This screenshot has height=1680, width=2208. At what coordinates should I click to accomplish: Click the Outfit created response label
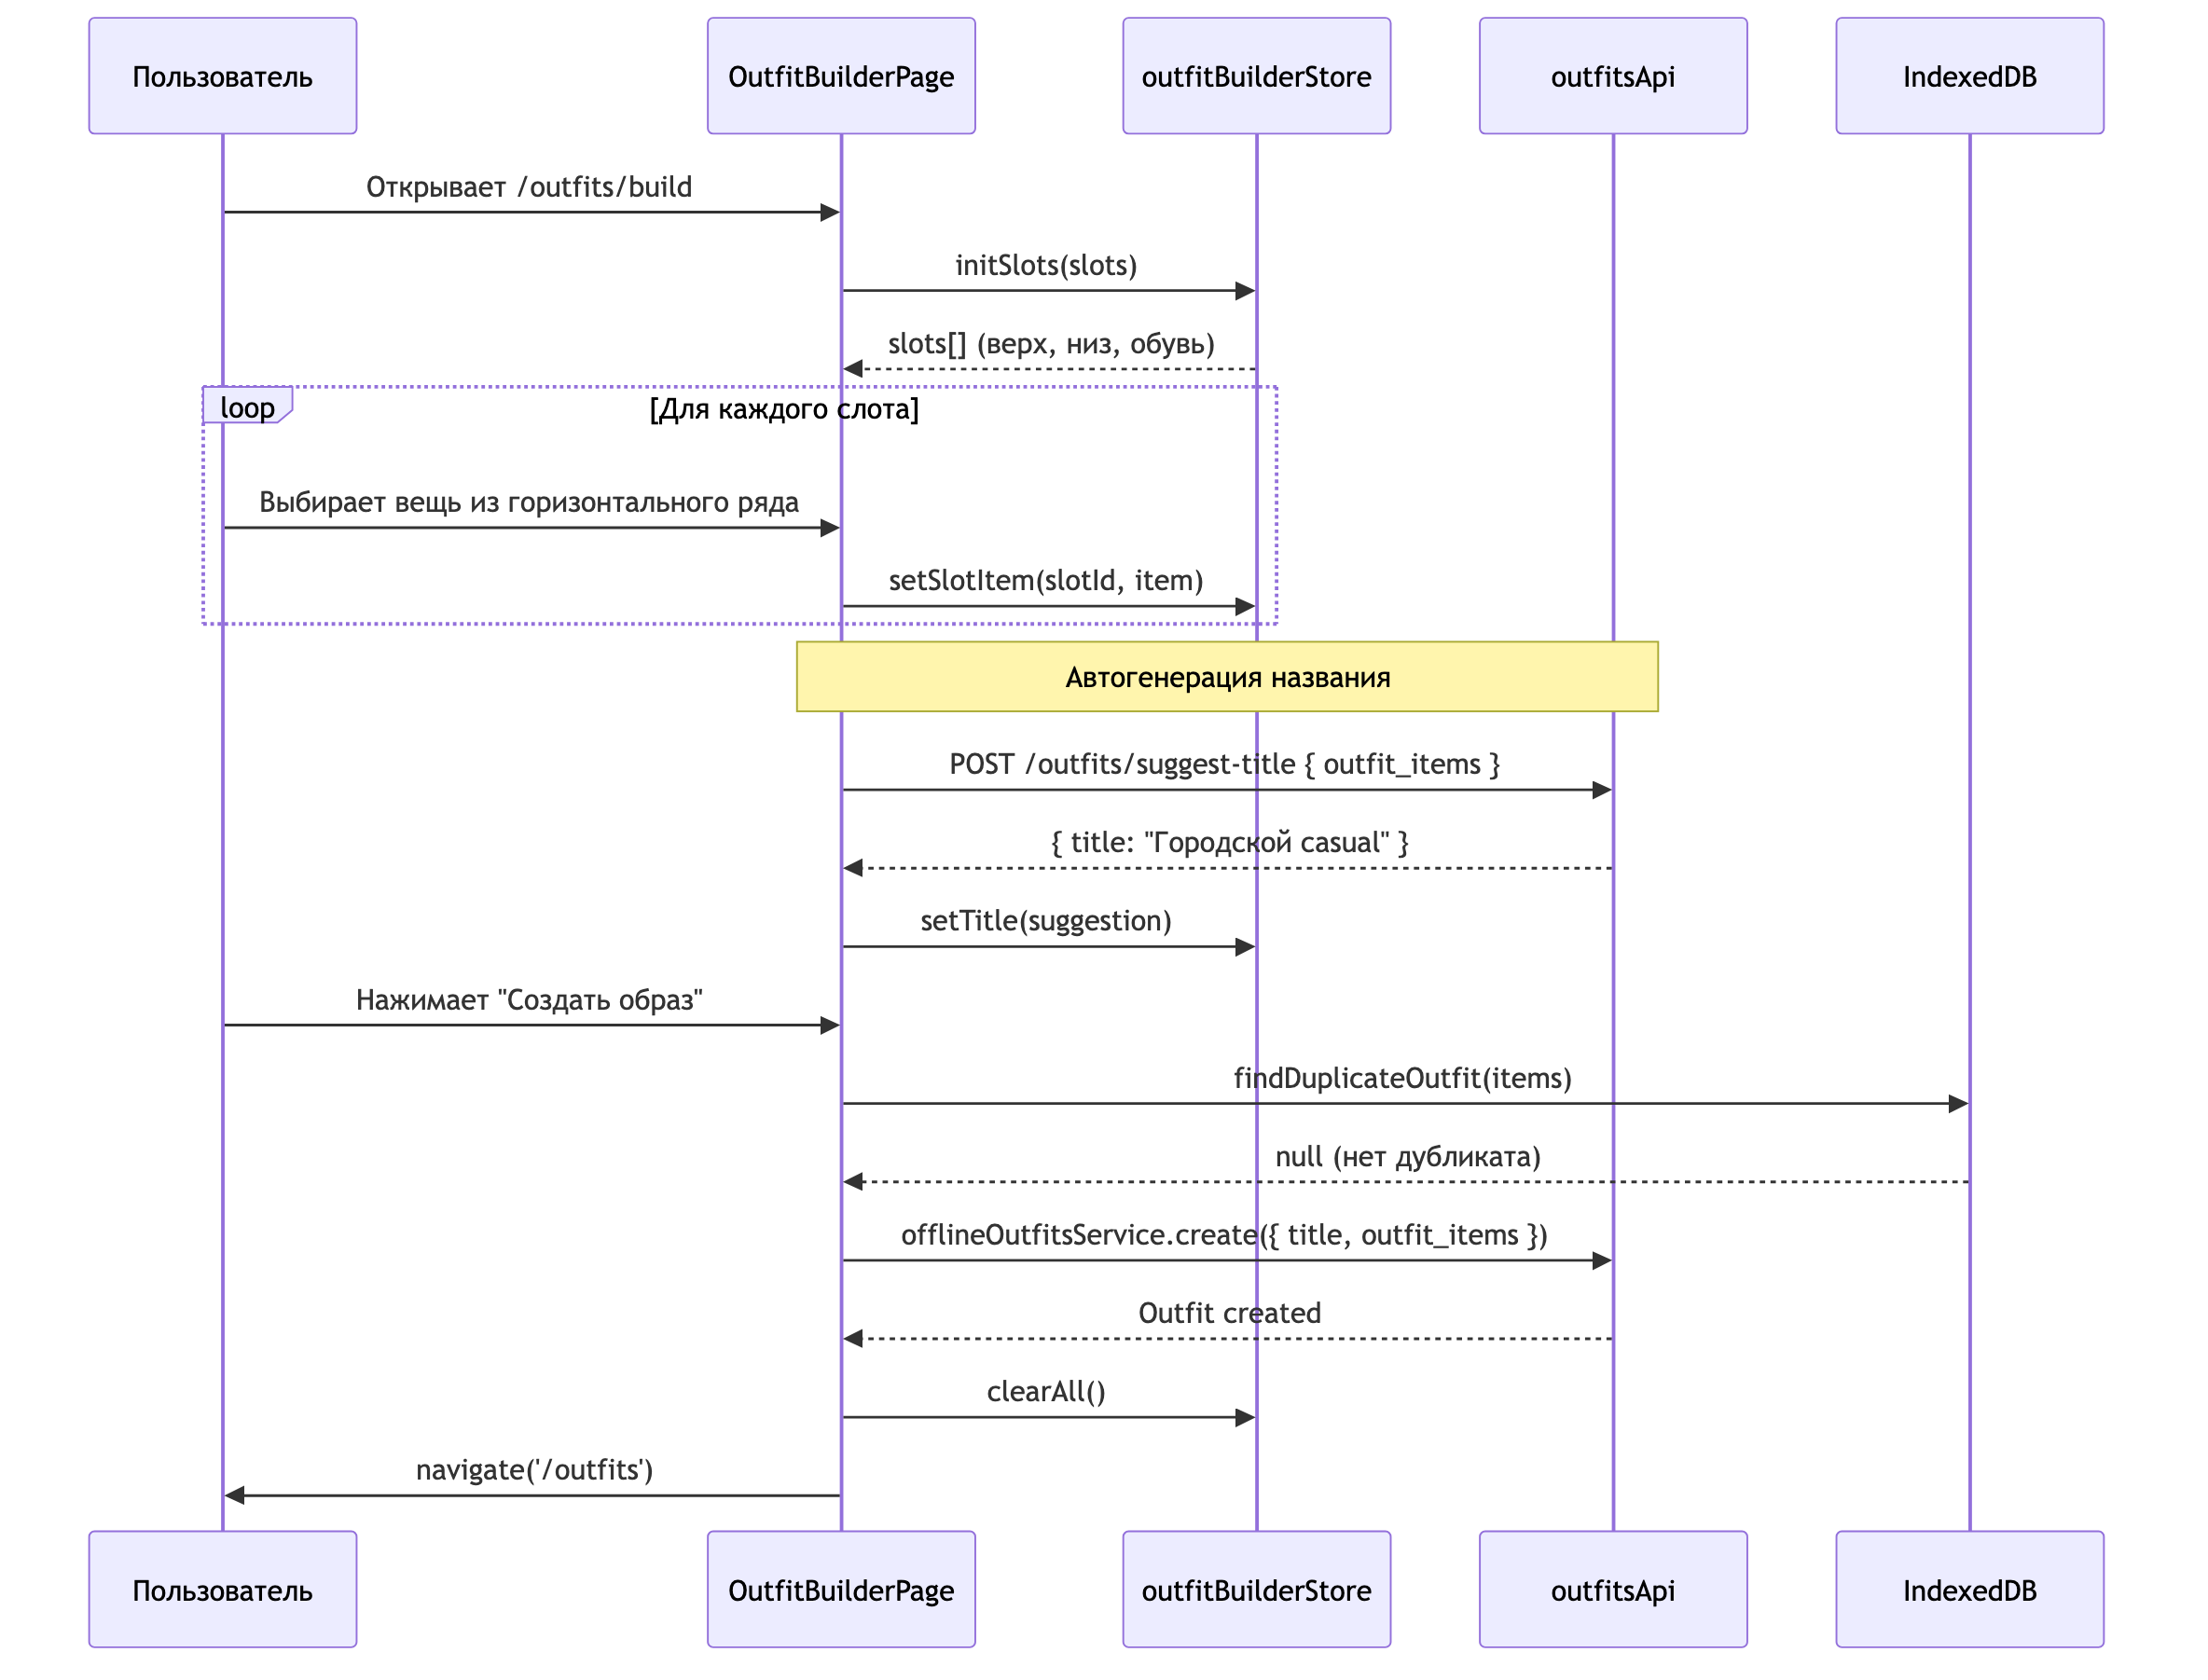[x=1229, y=1313]
